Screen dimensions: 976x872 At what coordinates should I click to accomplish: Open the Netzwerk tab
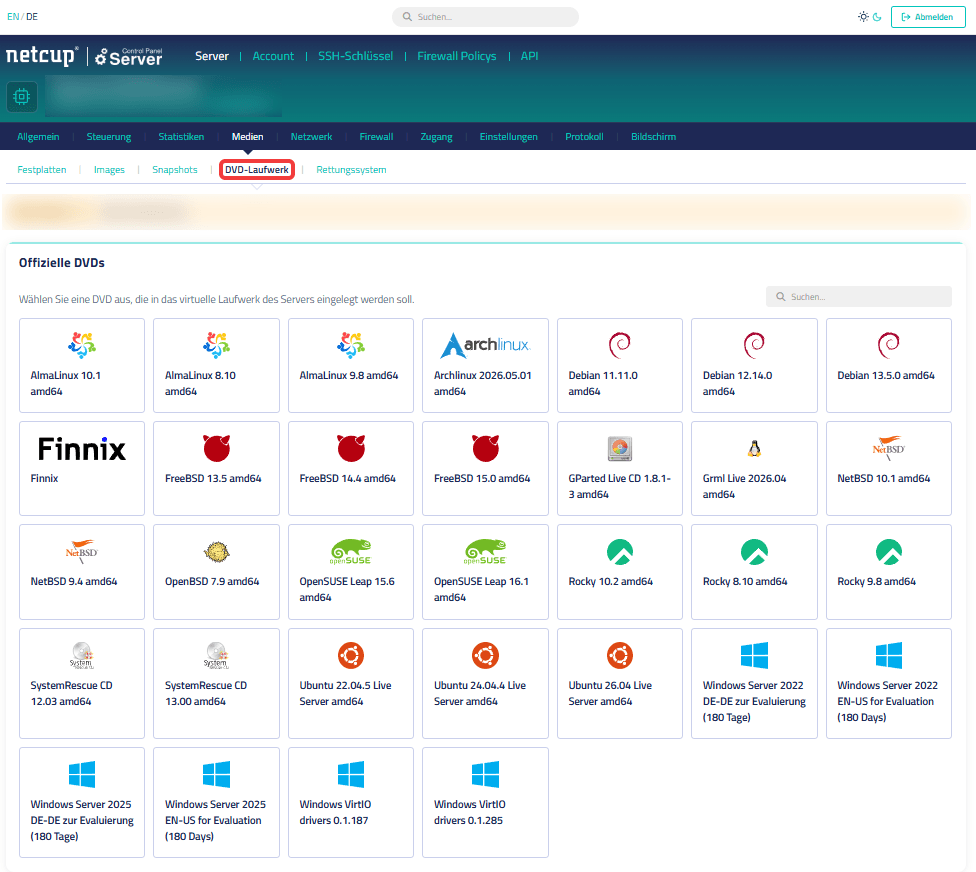pyautogui.click(x=311, y=136)
